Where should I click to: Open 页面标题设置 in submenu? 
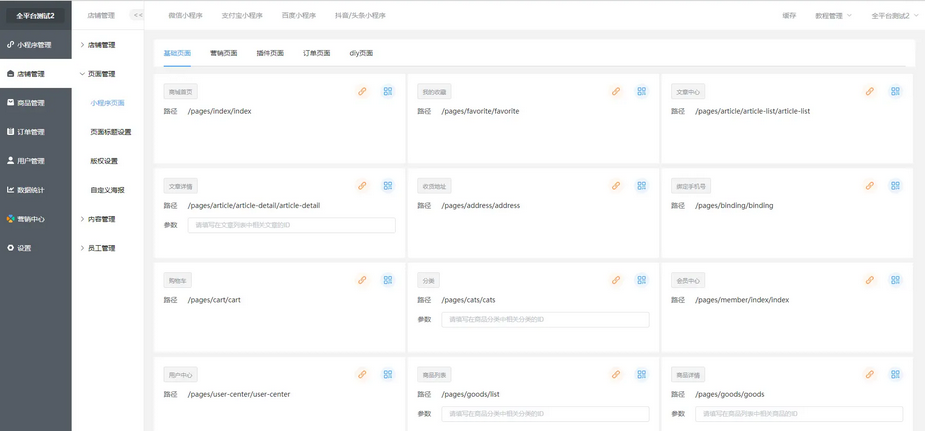coord(110,132)
